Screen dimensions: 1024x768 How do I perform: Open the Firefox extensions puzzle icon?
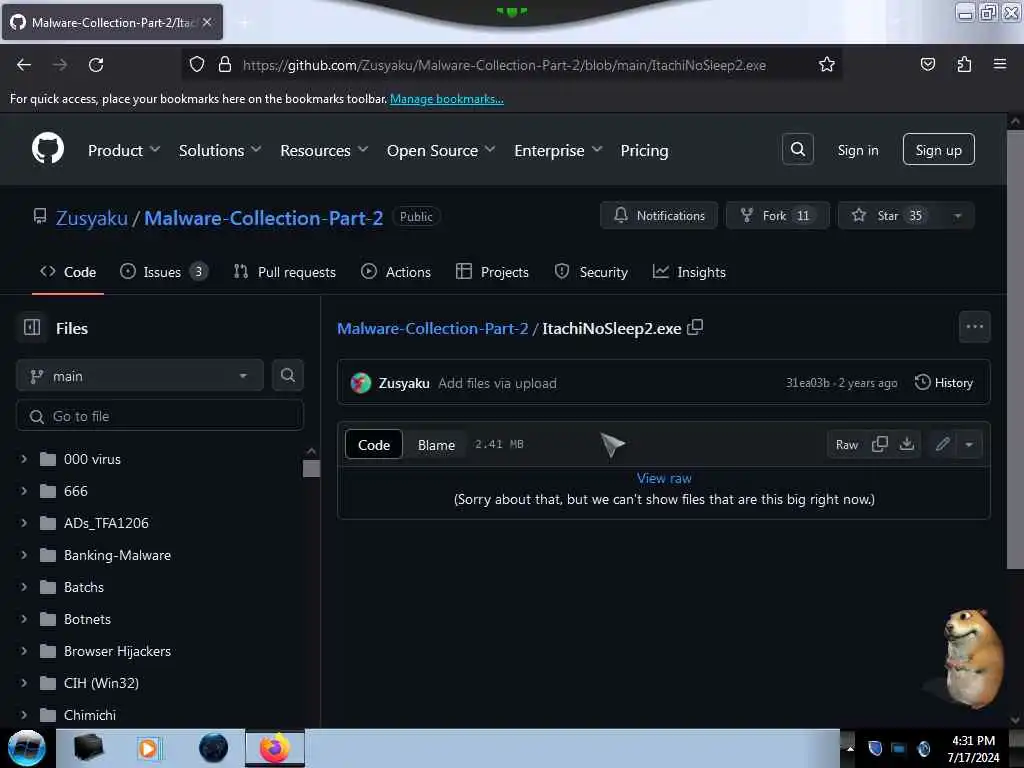[964, 65]
